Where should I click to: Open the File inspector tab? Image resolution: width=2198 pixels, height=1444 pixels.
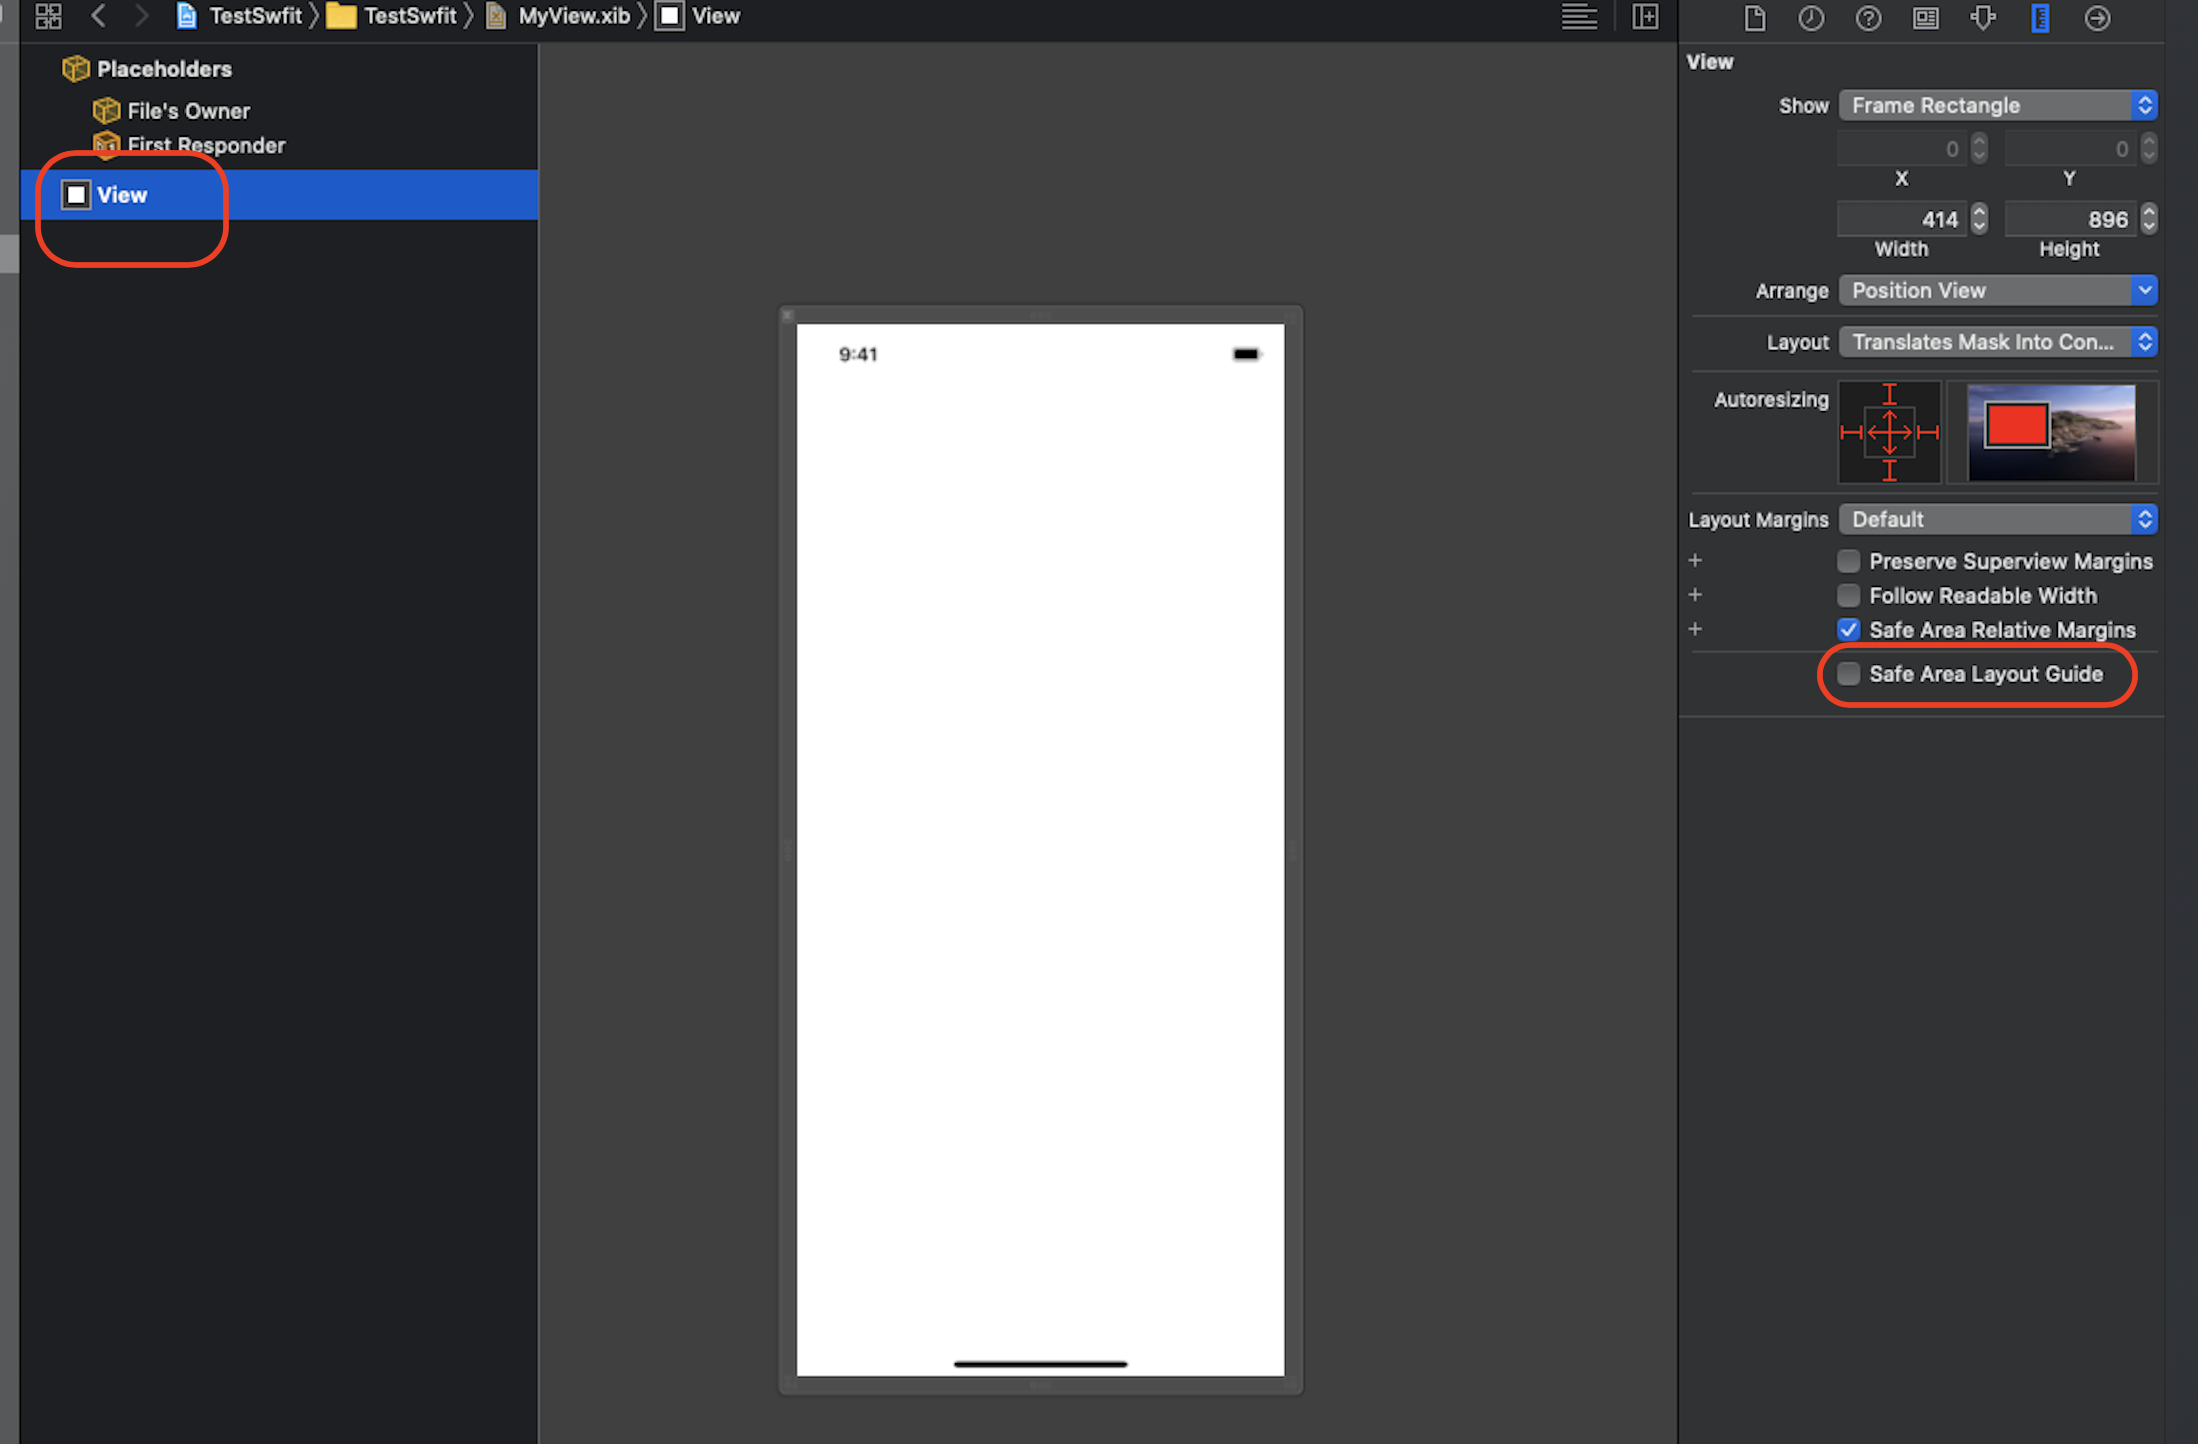(1754, 18)
